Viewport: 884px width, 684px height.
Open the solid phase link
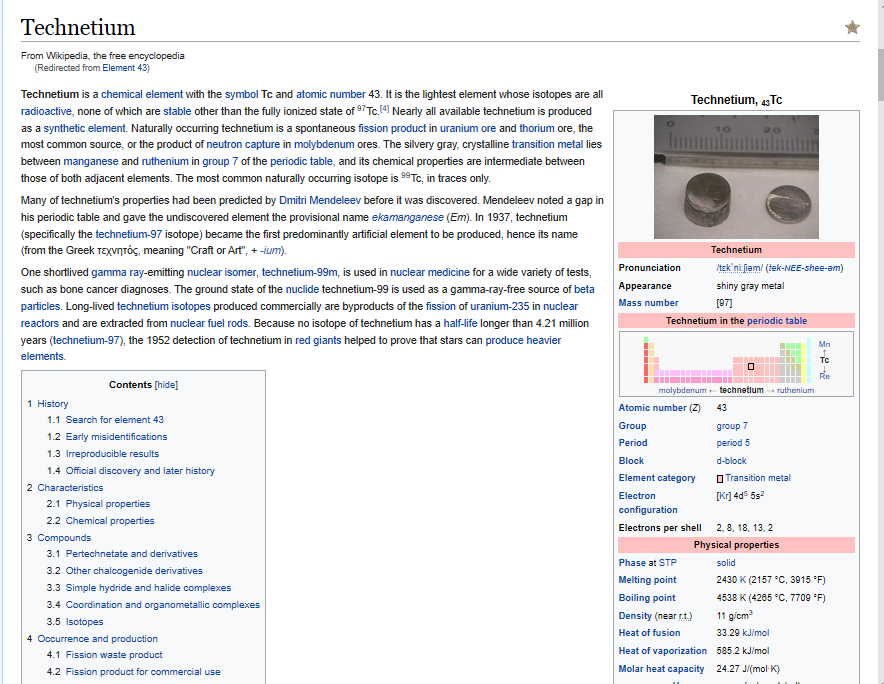[x=726, y=563]
